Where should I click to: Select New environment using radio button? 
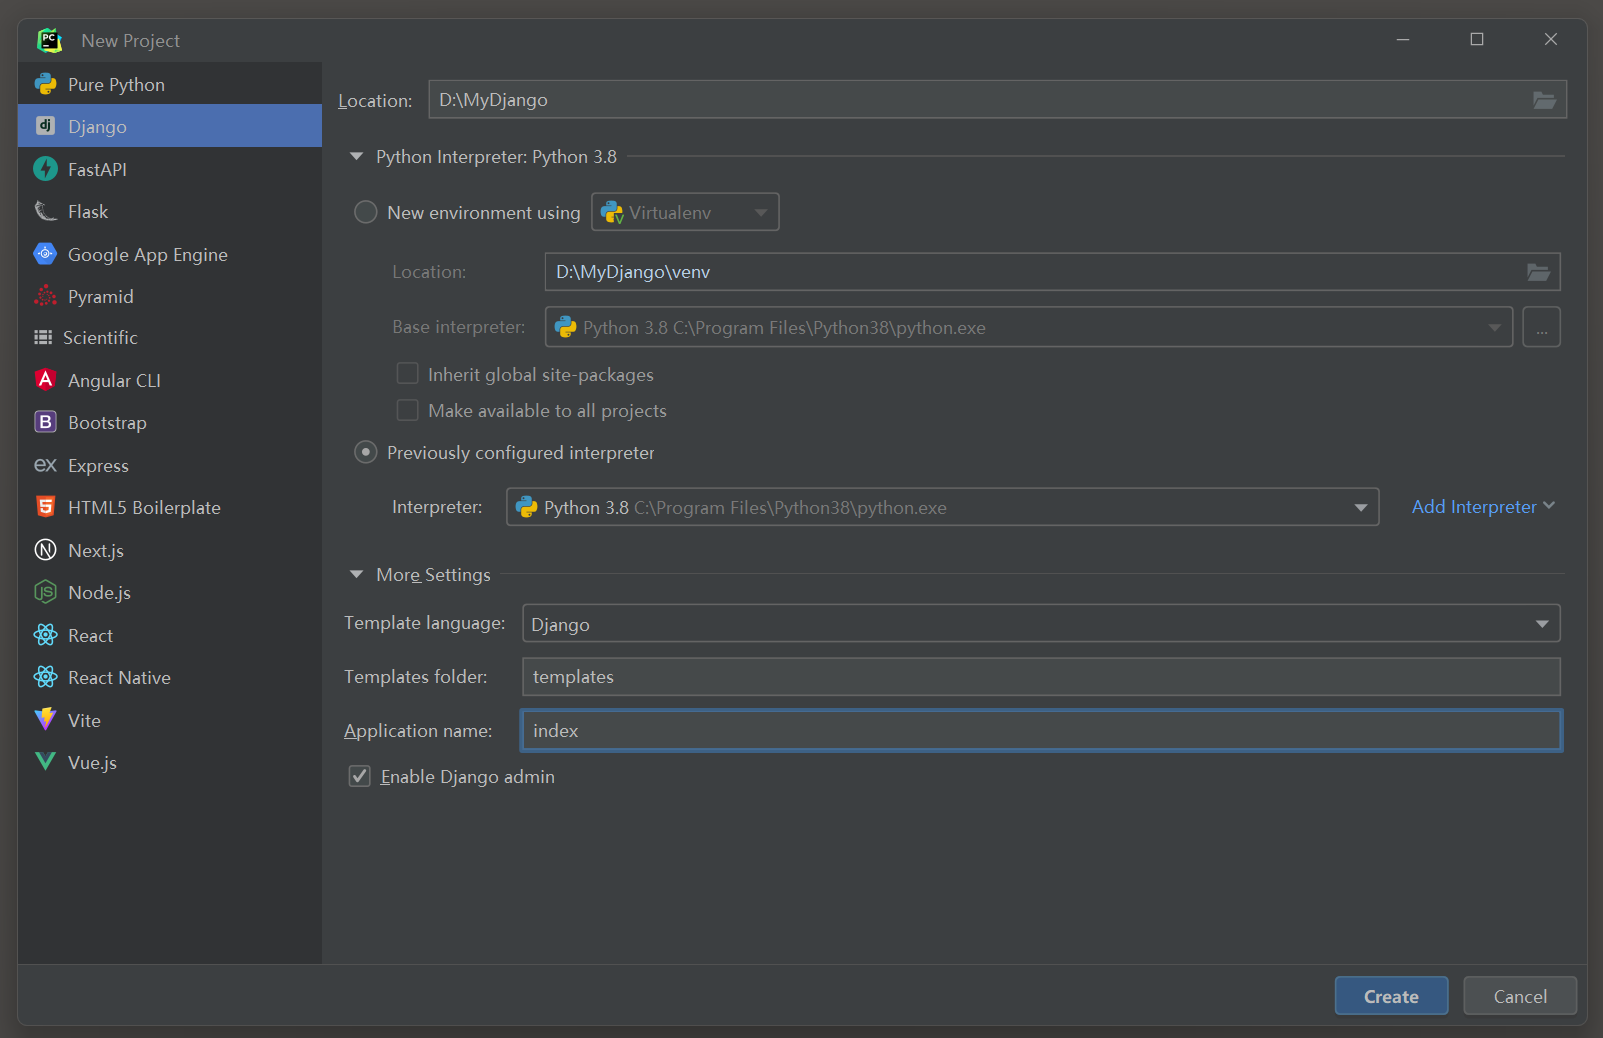click(366, 212)
